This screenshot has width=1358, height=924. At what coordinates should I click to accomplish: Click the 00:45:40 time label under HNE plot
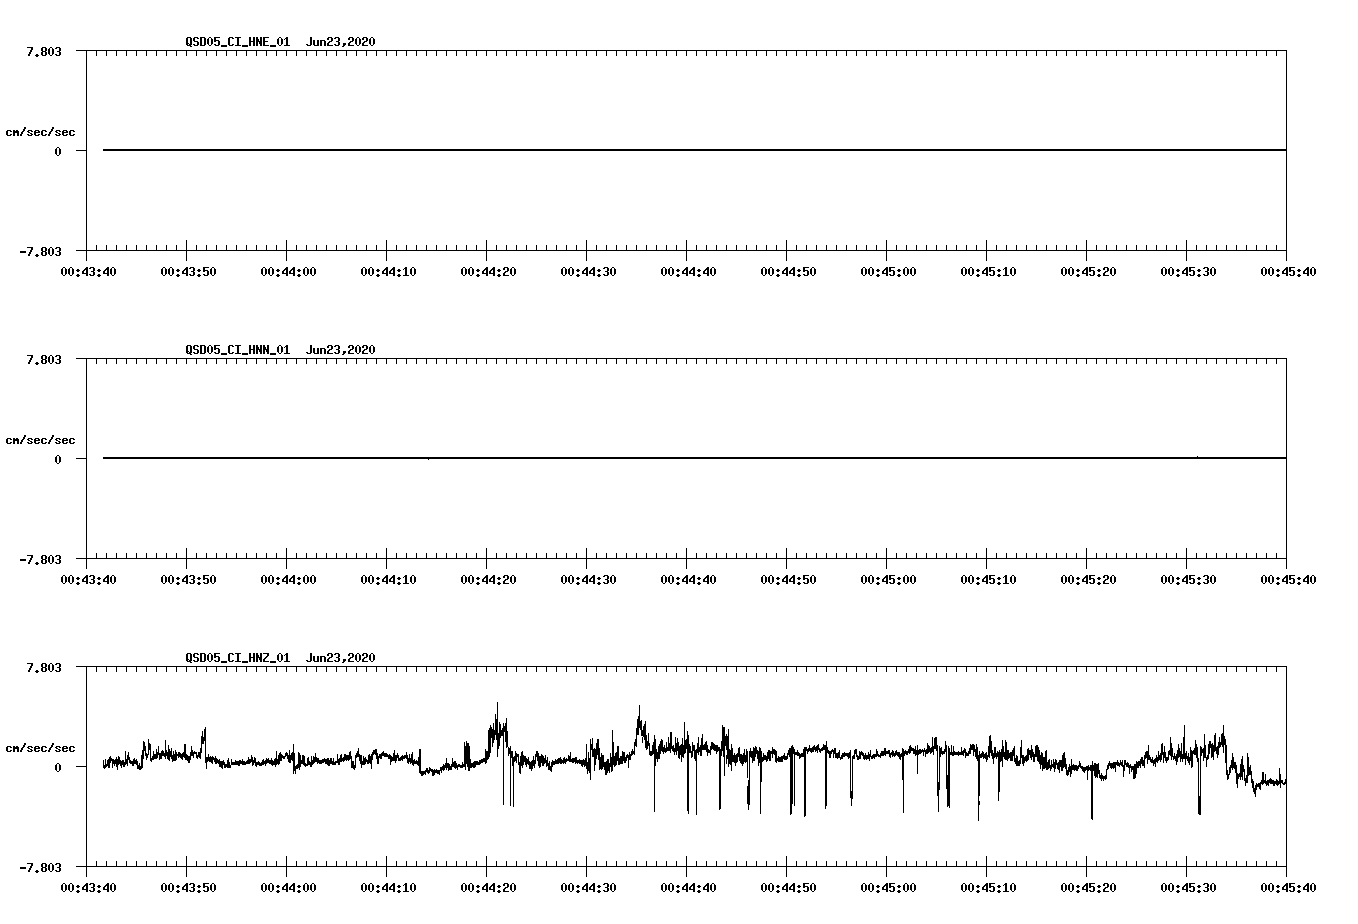tap(1288, 271)
